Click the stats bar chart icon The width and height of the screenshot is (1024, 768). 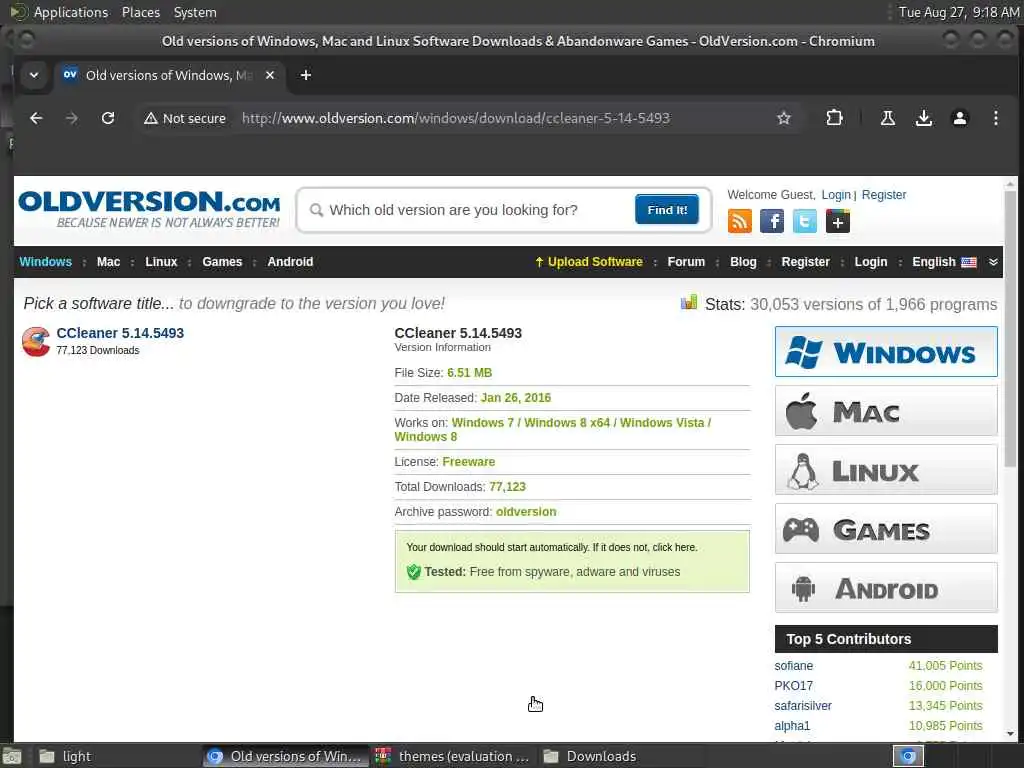(689, 302)
